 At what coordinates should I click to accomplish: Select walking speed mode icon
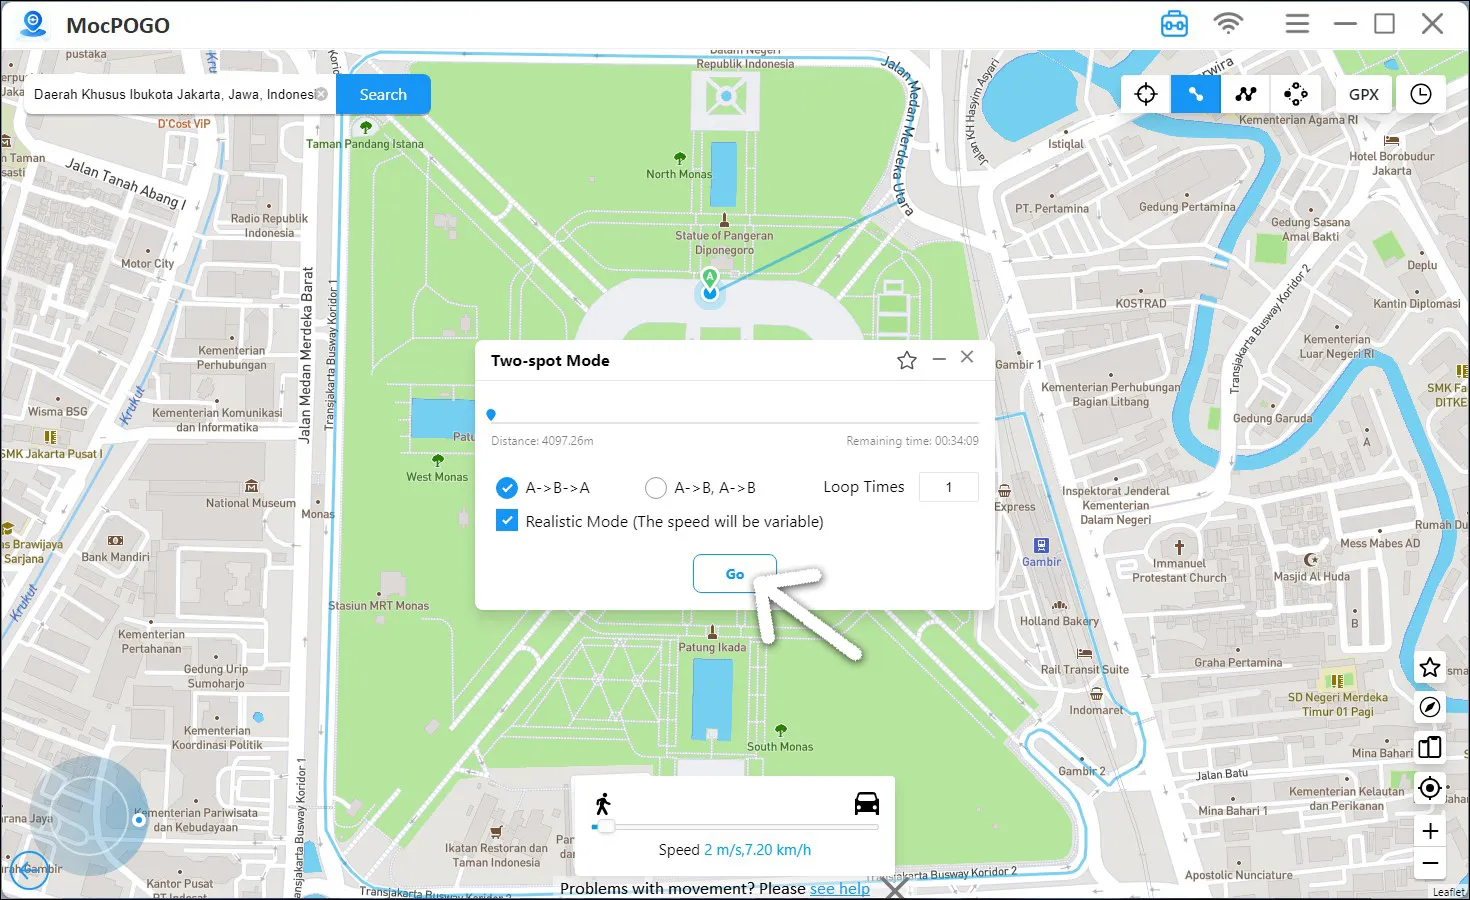click(x=604, y=802)
